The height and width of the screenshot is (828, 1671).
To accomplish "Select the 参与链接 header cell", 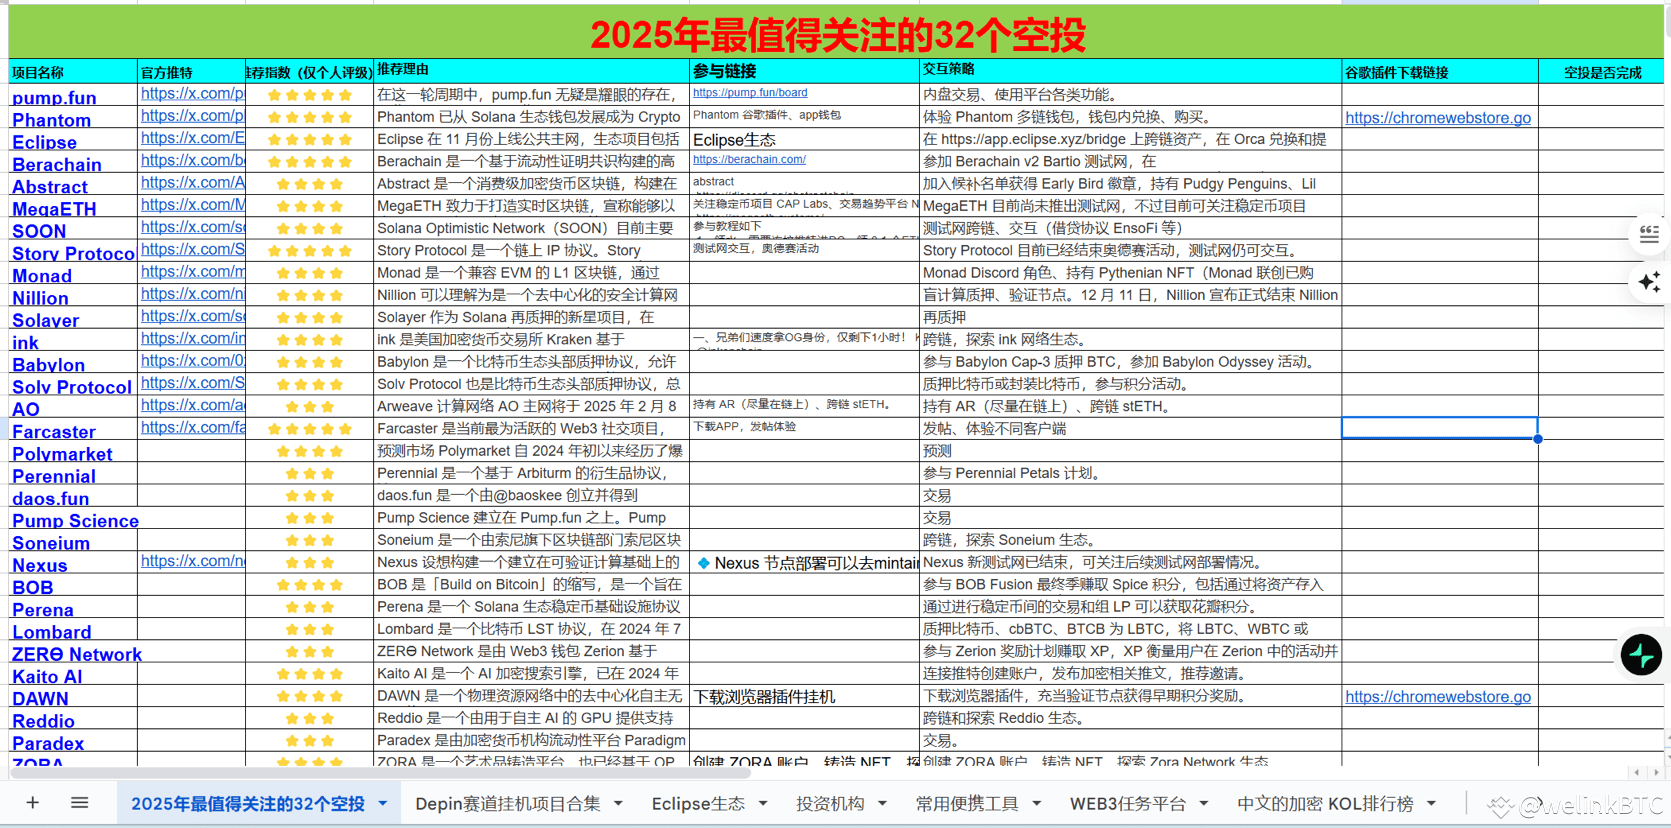I will 805,71.
